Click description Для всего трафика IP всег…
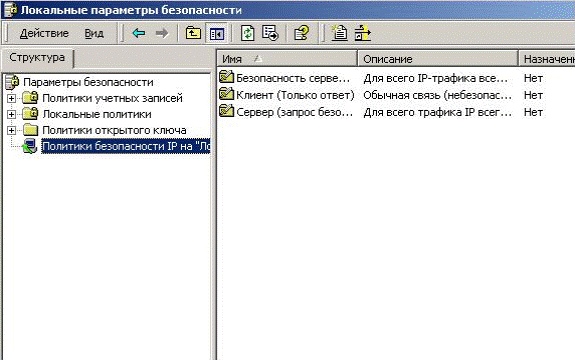Viewport: 575px width, 360px height. [437, 112]
